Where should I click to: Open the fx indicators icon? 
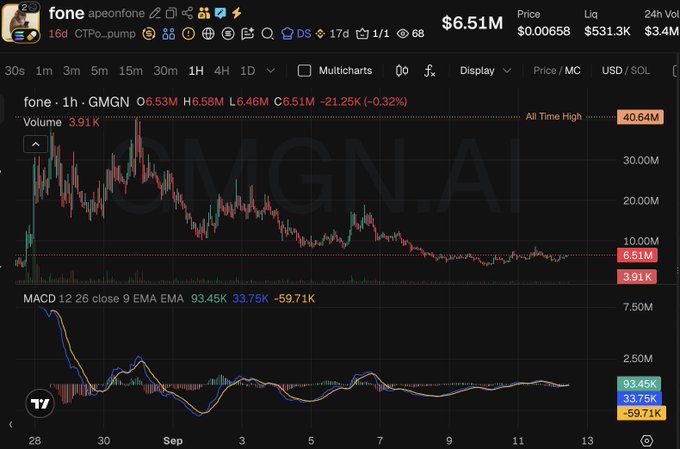[x=429, y=70]
